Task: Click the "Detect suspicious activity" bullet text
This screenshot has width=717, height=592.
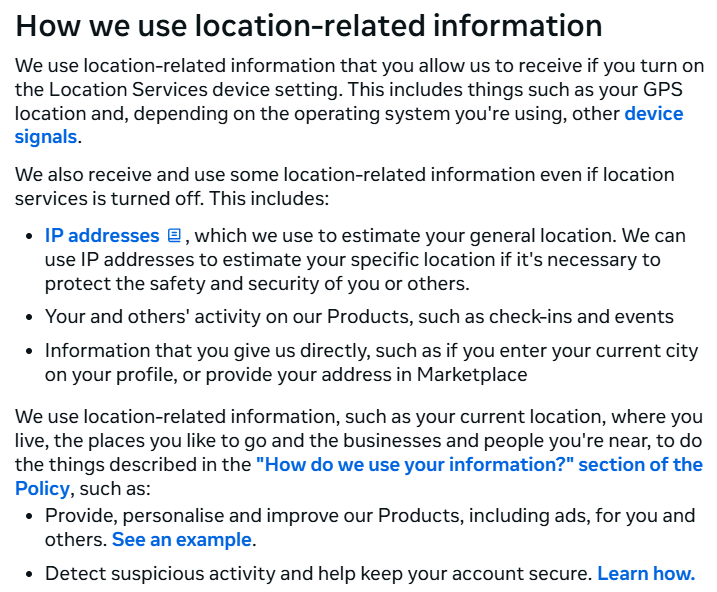Action: click(x=320, y=574)
